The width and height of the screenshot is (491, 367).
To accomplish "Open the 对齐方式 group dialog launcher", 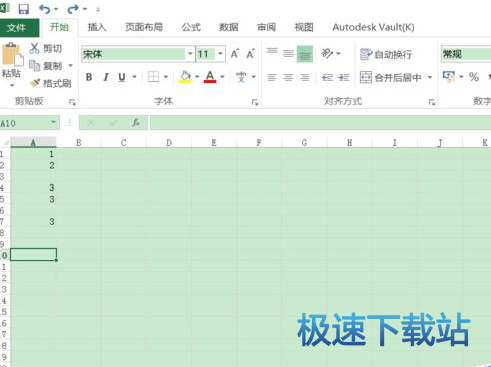I will tap(432, 102).
